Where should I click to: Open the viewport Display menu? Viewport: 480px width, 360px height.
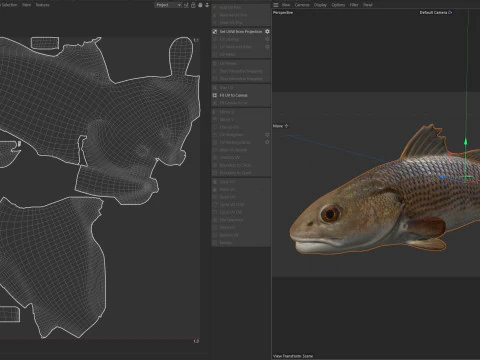[320, 5]
